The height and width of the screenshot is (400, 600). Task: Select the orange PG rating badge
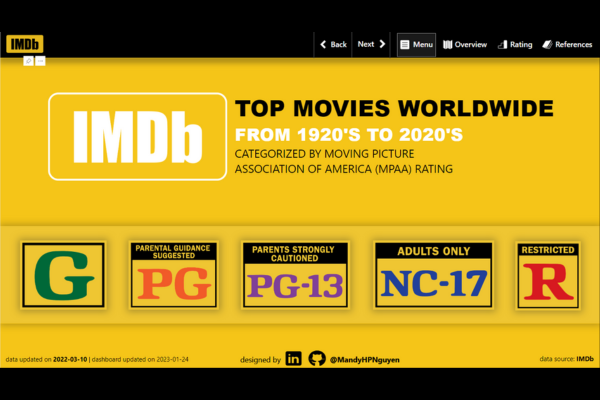(174, 275)
